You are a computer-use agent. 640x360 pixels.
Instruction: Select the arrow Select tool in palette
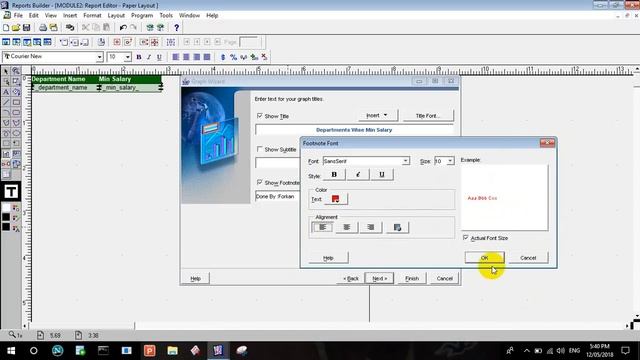coord(6,71)
